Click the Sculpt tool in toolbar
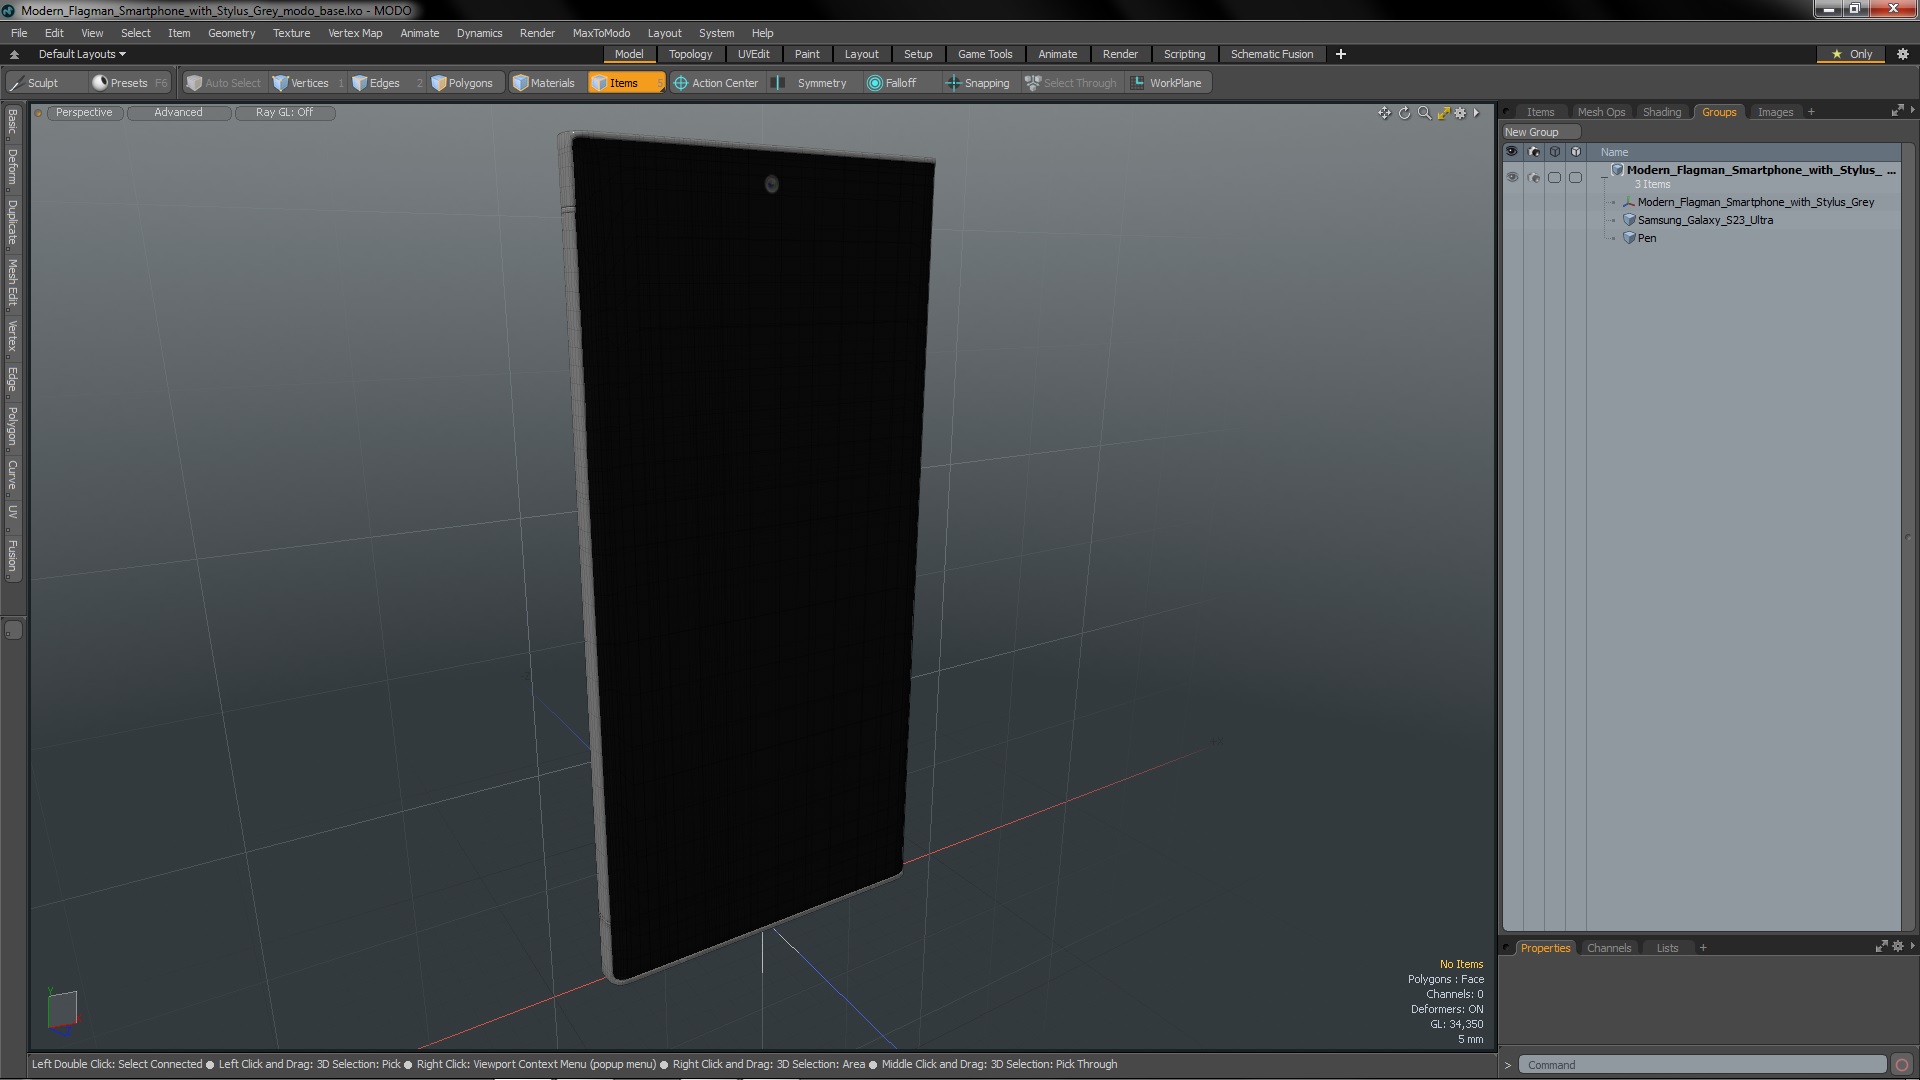 coord(42,82)
